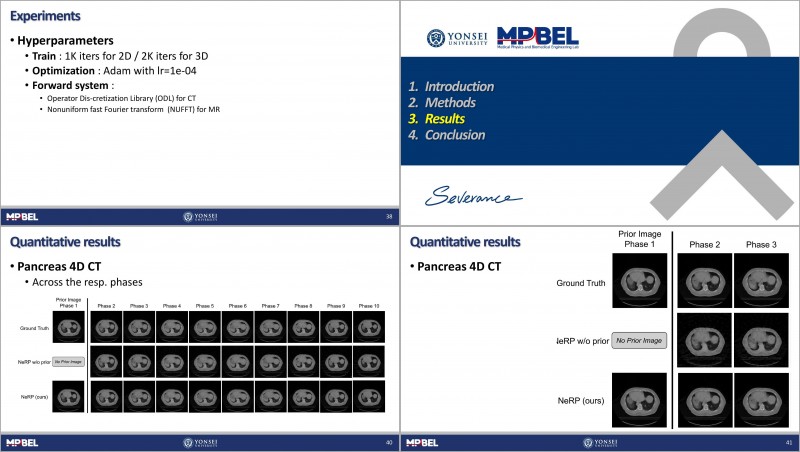Click 'Nonuniform fast Fourier transform (NUFFT) for MR'
Viewport: 800px width, 452px height.
[x=134, y=109]
